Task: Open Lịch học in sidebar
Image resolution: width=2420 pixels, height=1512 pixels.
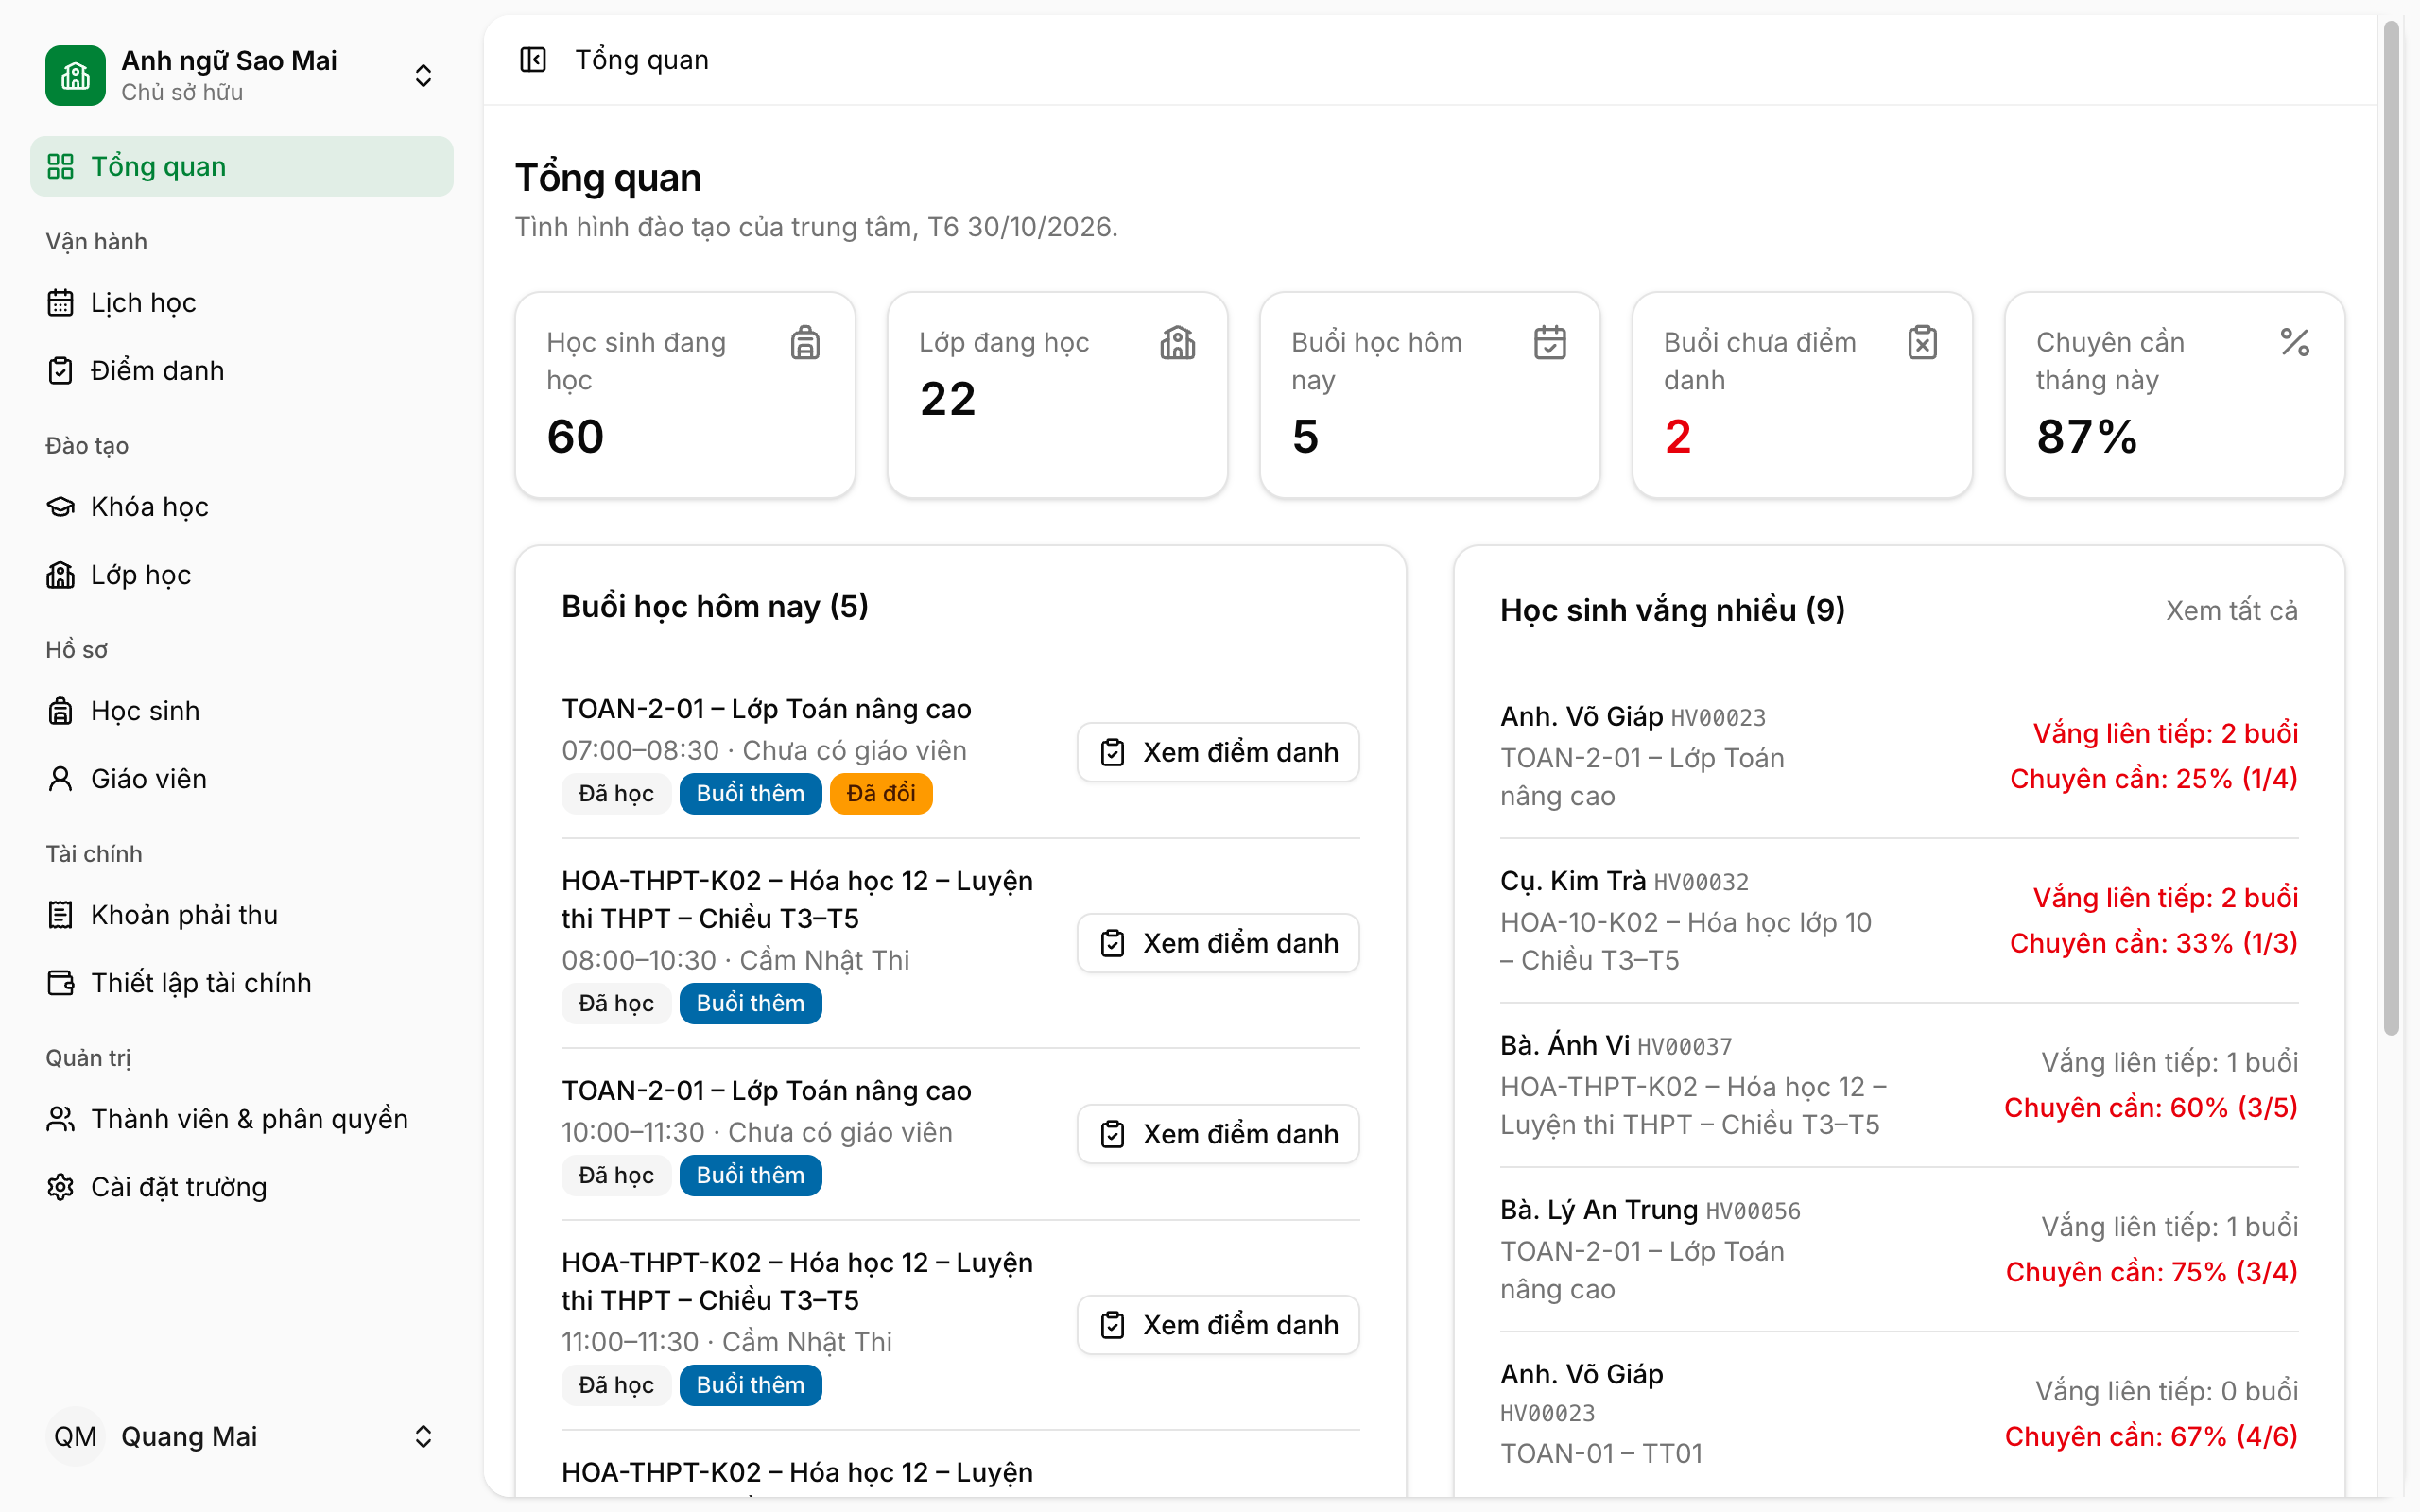Action: [241, 302]
